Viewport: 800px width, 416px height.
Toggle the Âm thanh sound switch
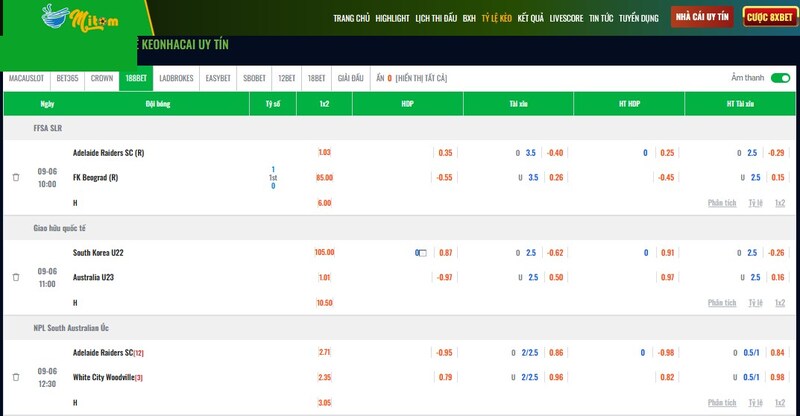click(x=780, y=78)
